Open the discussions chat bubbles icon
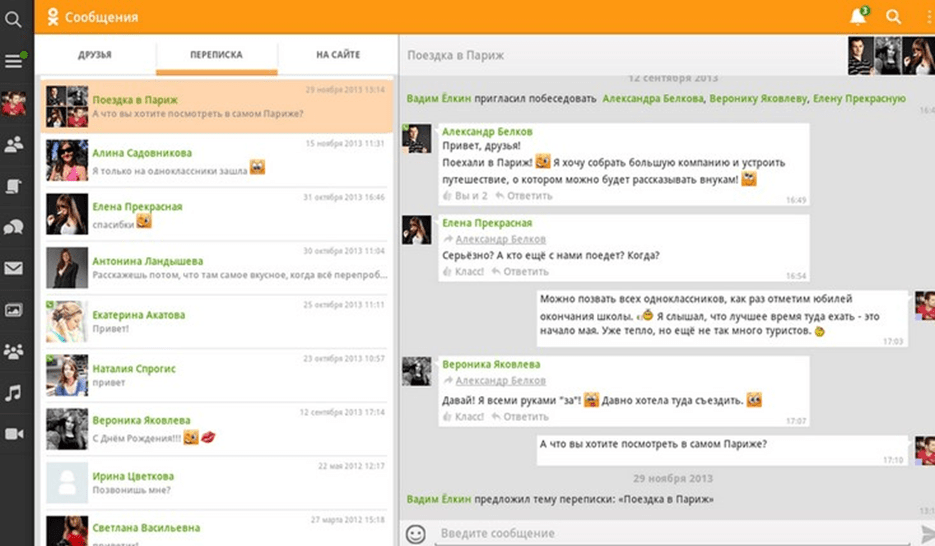This screenshot has height=546, width=935. coord(14,227)
